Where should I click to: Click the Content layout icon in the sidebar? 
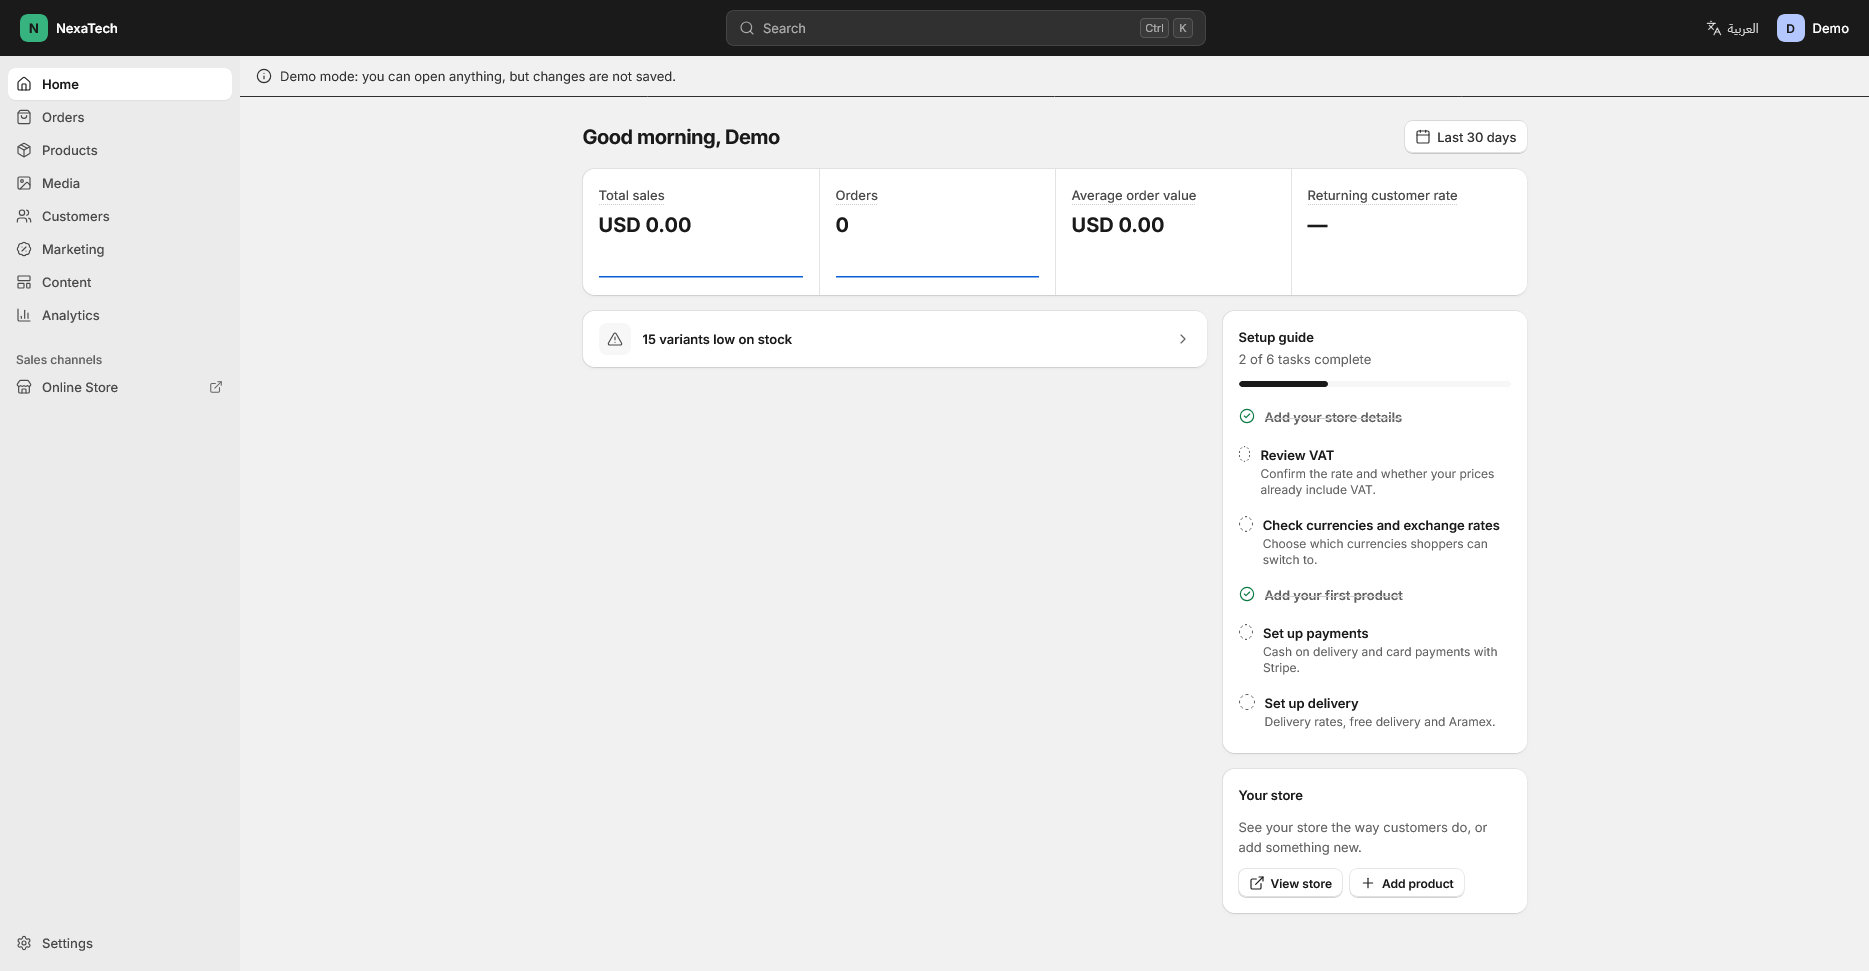coord(24,282)
